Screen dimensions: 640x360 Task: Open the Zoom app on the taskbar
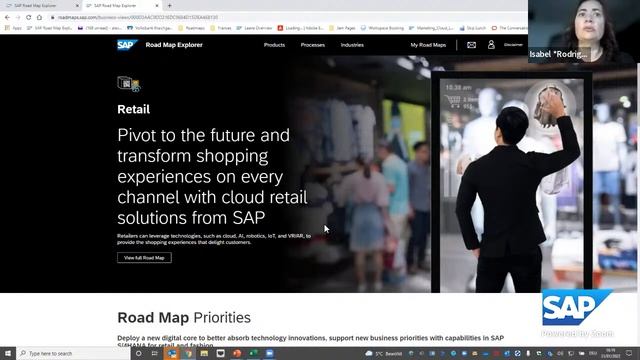tap(269, 353)
